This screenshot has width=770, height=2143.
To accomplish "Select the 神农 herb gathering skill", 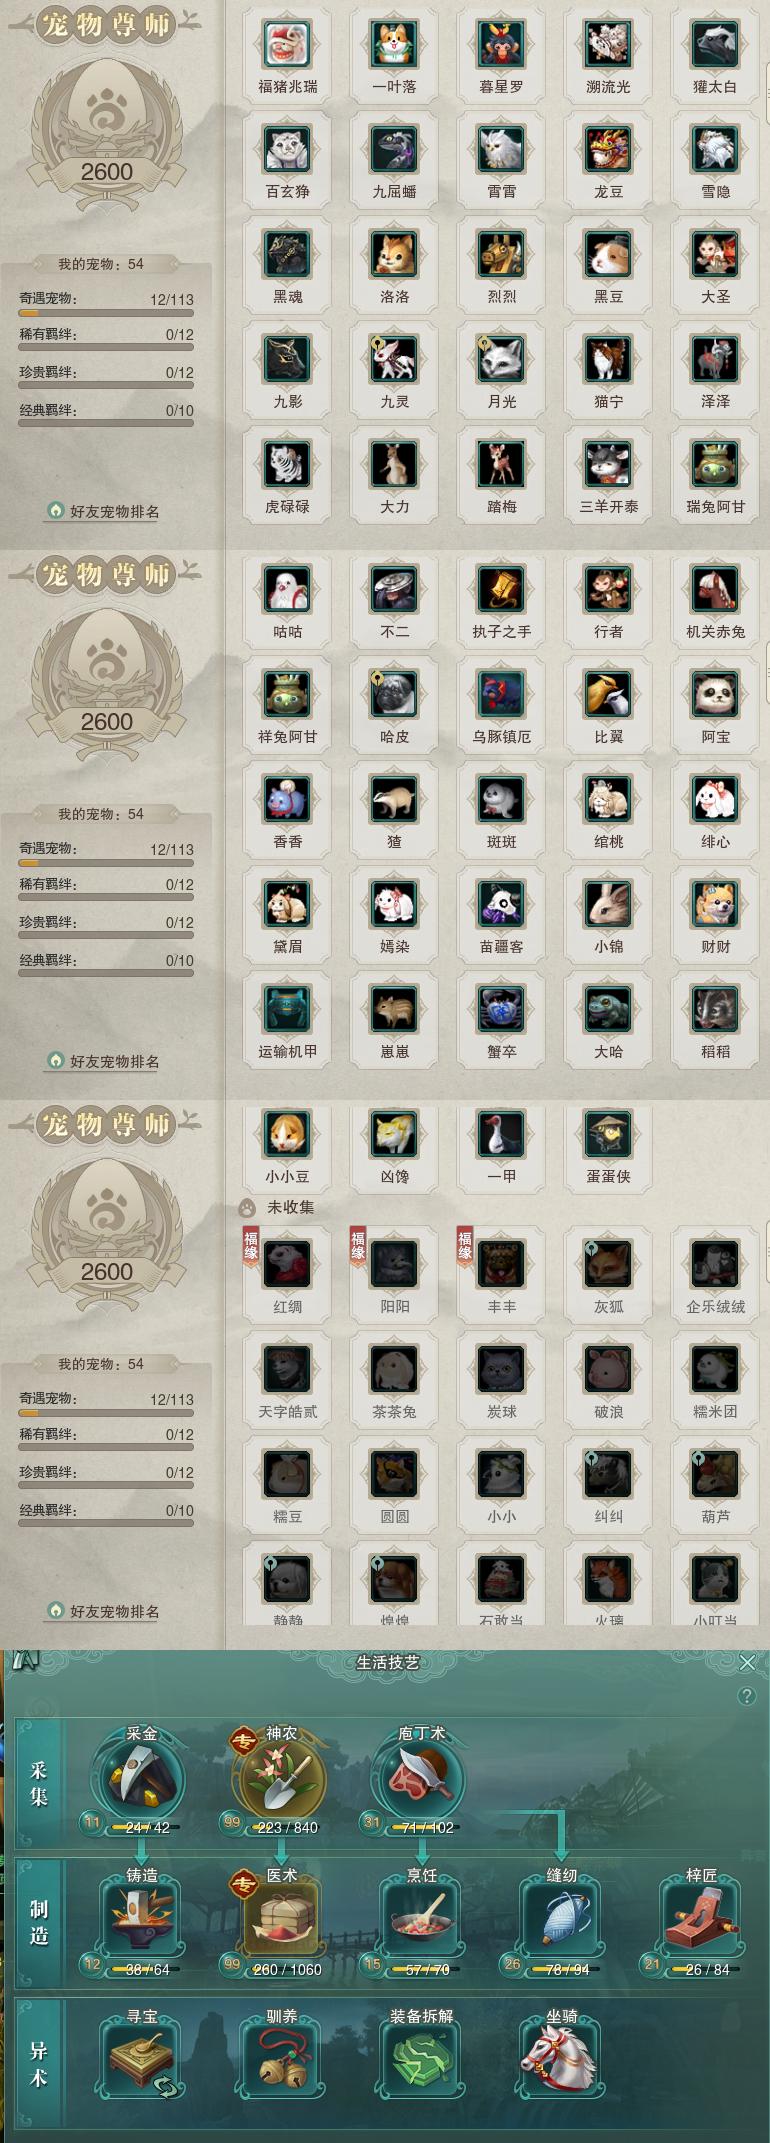I will [281, 1778].
